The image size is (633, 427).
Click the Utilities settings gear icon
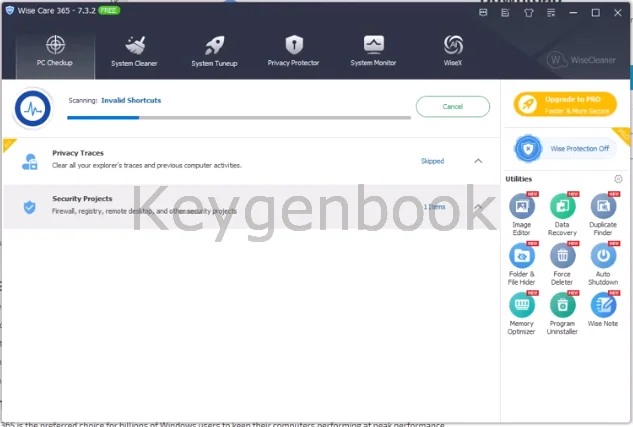pyautogui.click(x=618, y=179)
